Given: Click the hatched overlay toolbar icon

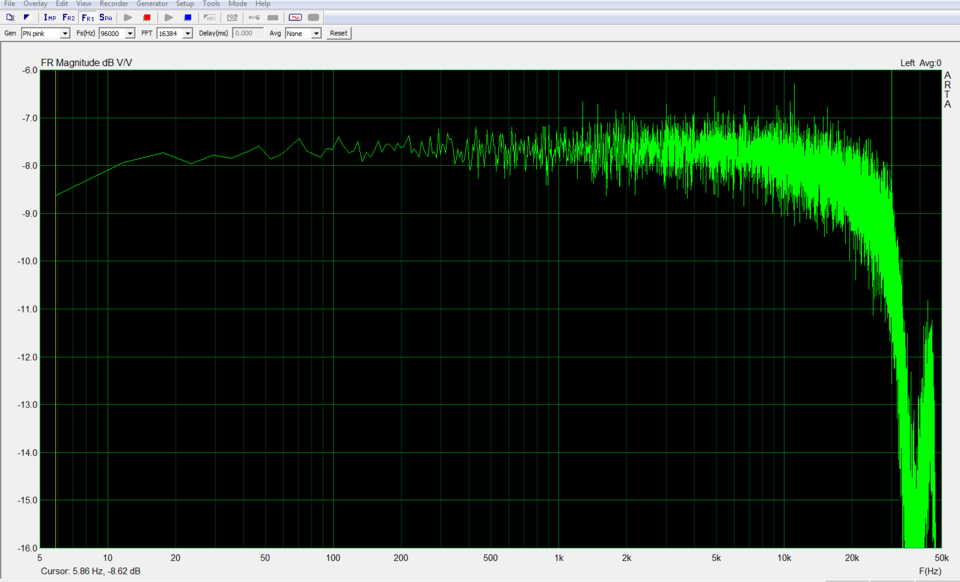Looking at the screenshot, I should pyautogui.click(x=232, y=18).
